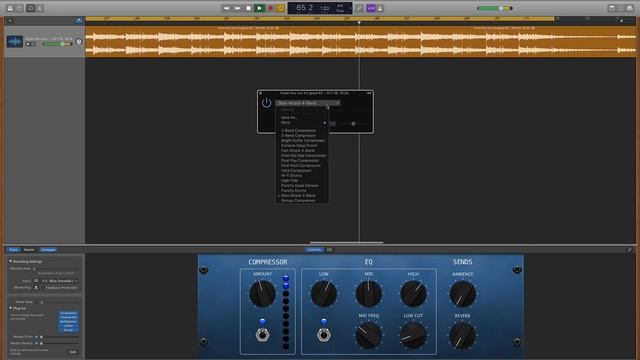The image size is (640, 360).
Task: Open the Compressor plug-in slot
Action: [x=68, y=313]
